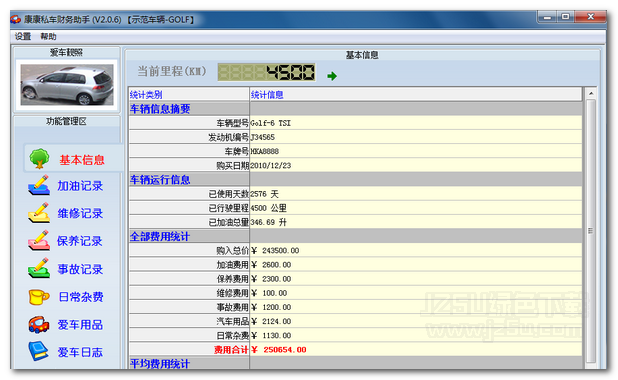Click the 4500 公里 mileage value

point(268,208)
